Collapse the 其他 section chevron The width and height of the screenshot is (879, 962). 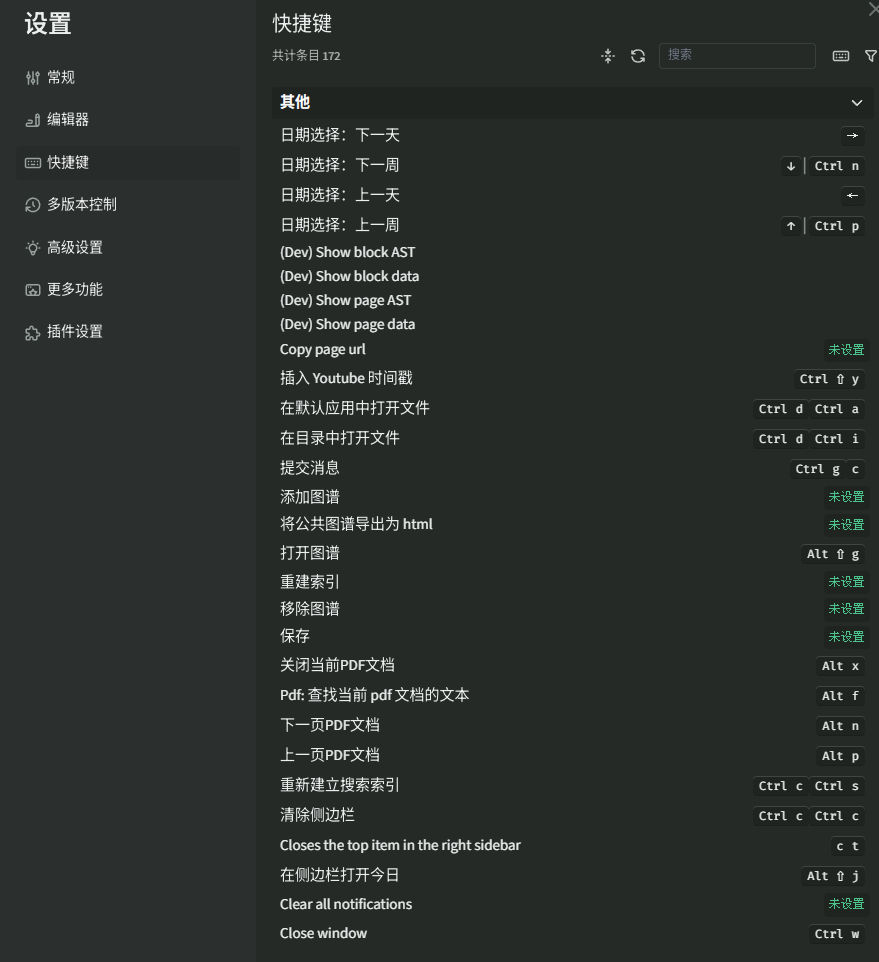pyautogui.click(x=856, y=103)
